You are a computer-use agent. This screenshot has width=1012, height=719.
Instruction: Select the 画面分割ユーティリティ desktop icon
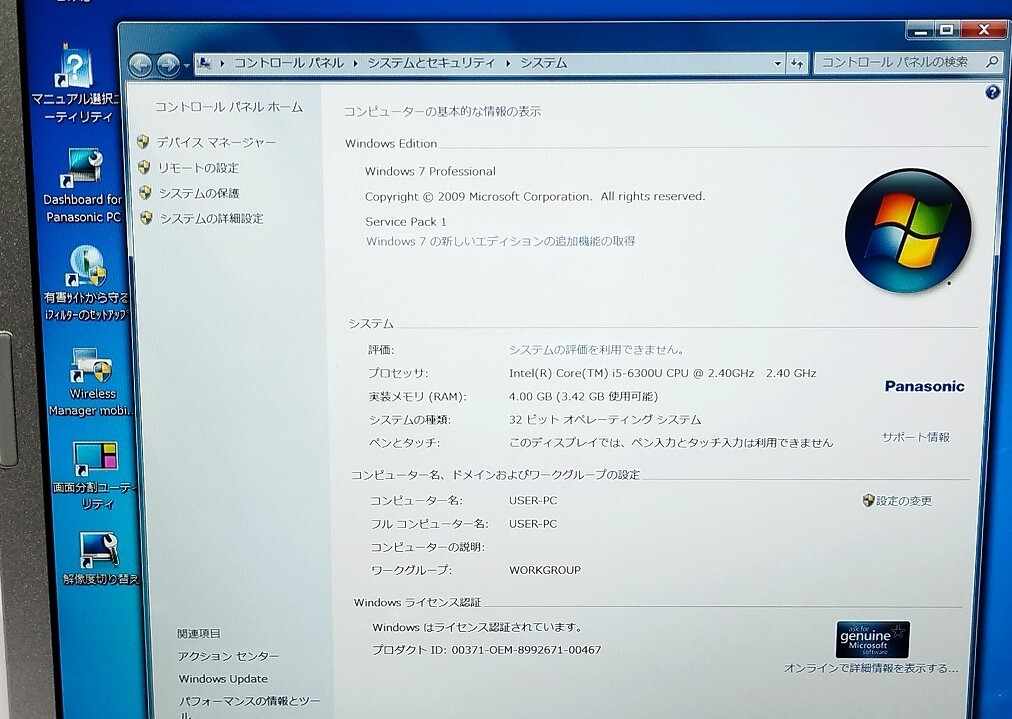coord(96,475)
